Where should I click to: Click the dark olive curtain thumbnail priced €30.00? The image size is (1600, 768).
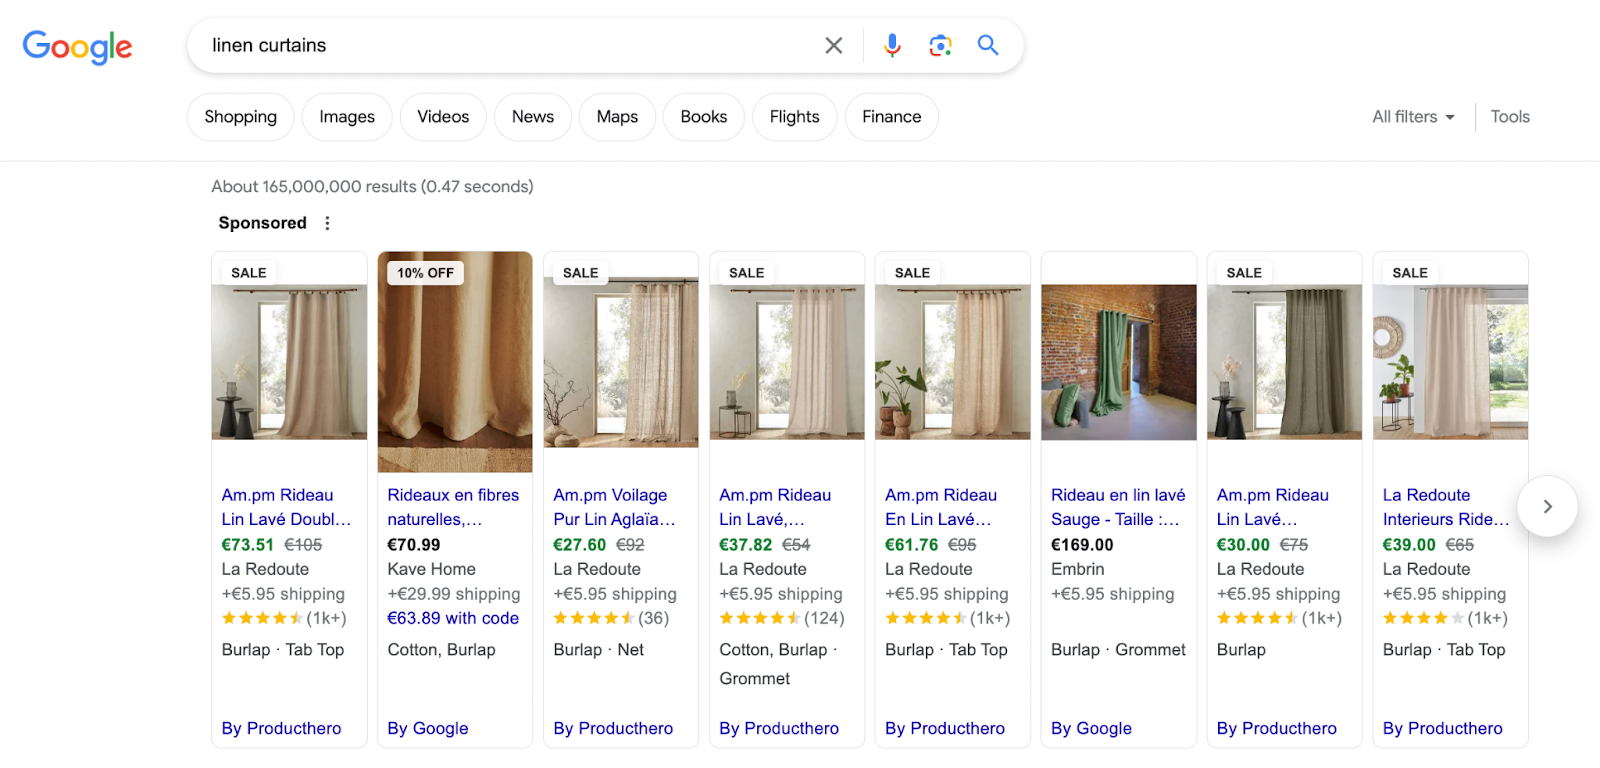pos(1285,362)
